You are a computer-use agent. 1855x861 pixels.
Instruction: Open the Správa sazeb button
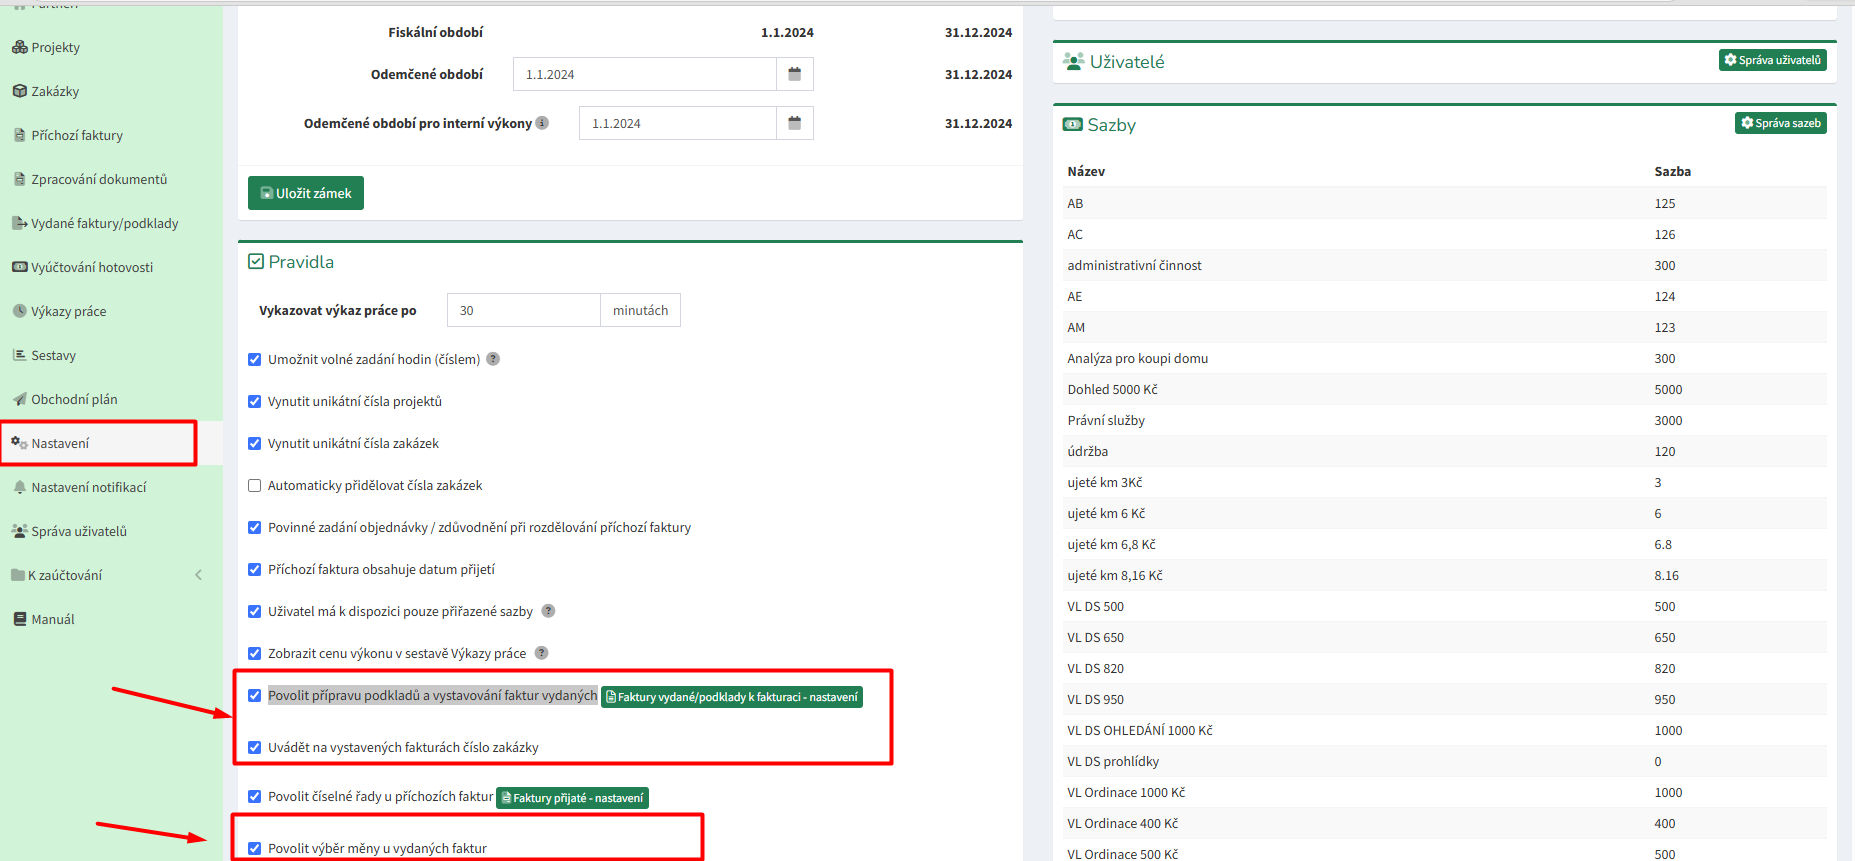click(1781, 123)
